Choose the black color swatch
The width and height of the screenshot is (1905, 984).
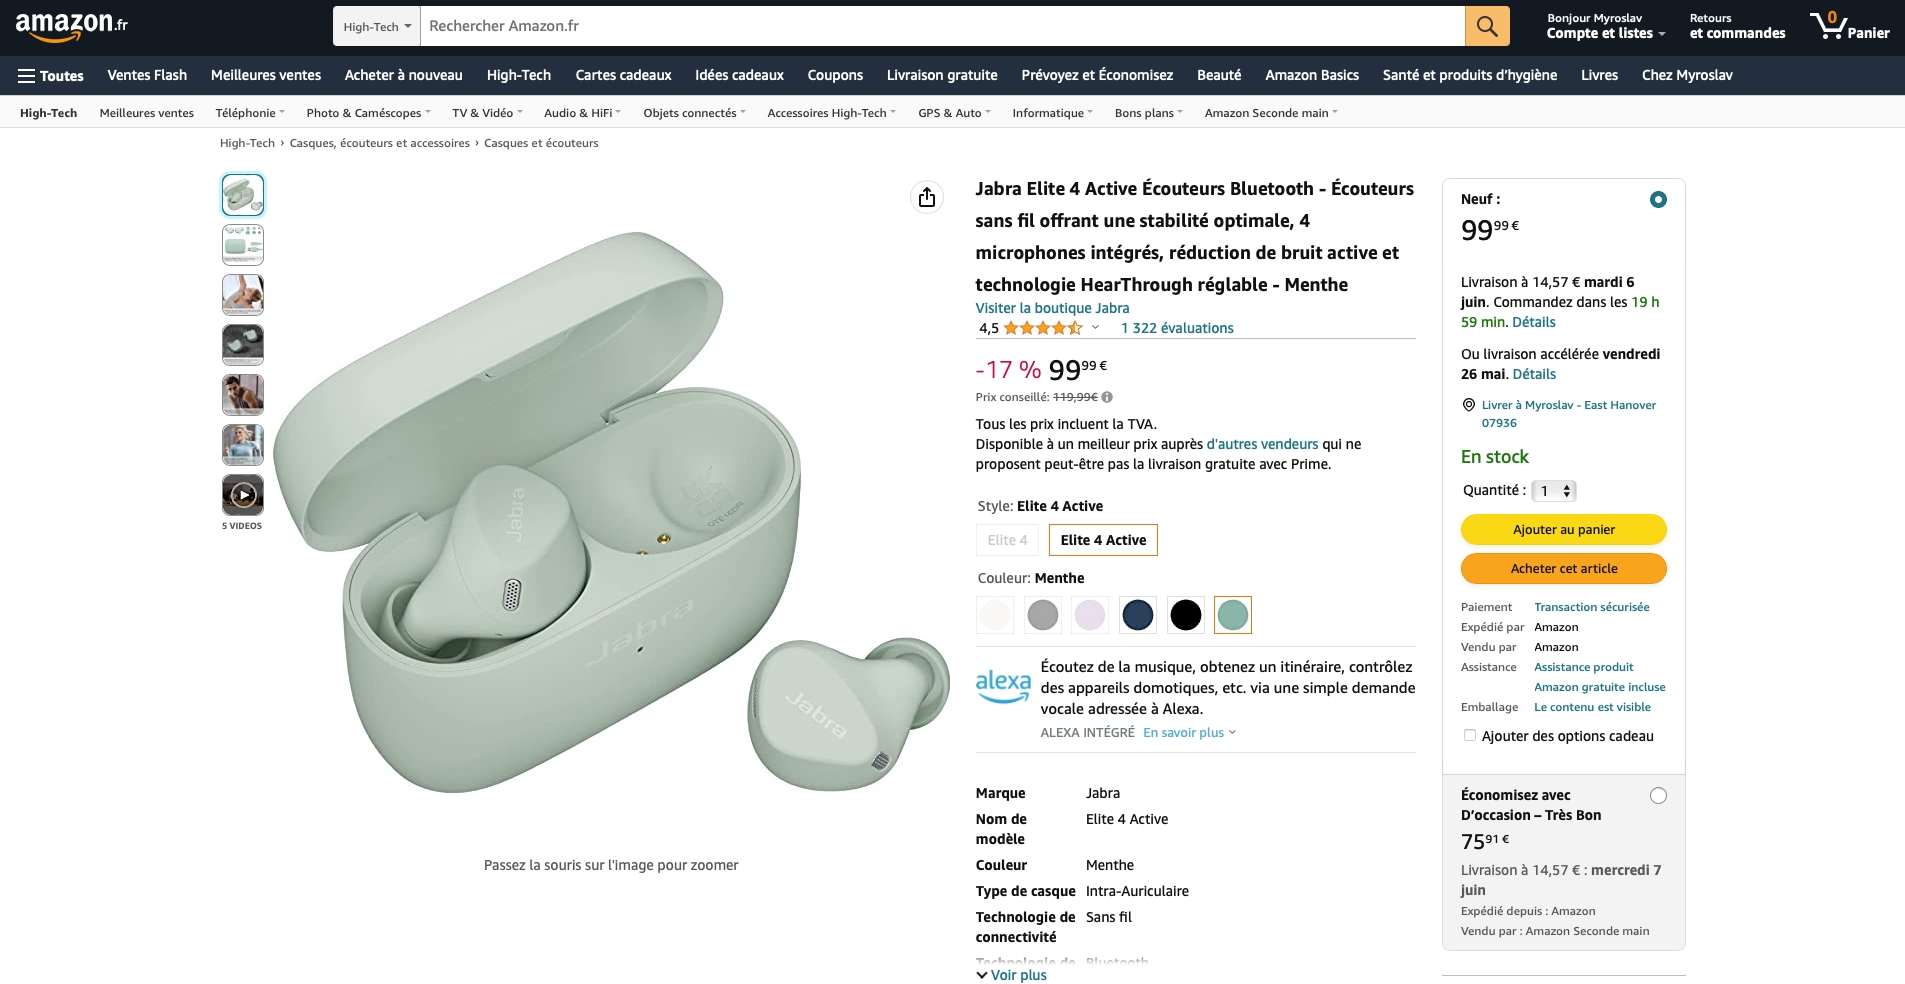1185,615
